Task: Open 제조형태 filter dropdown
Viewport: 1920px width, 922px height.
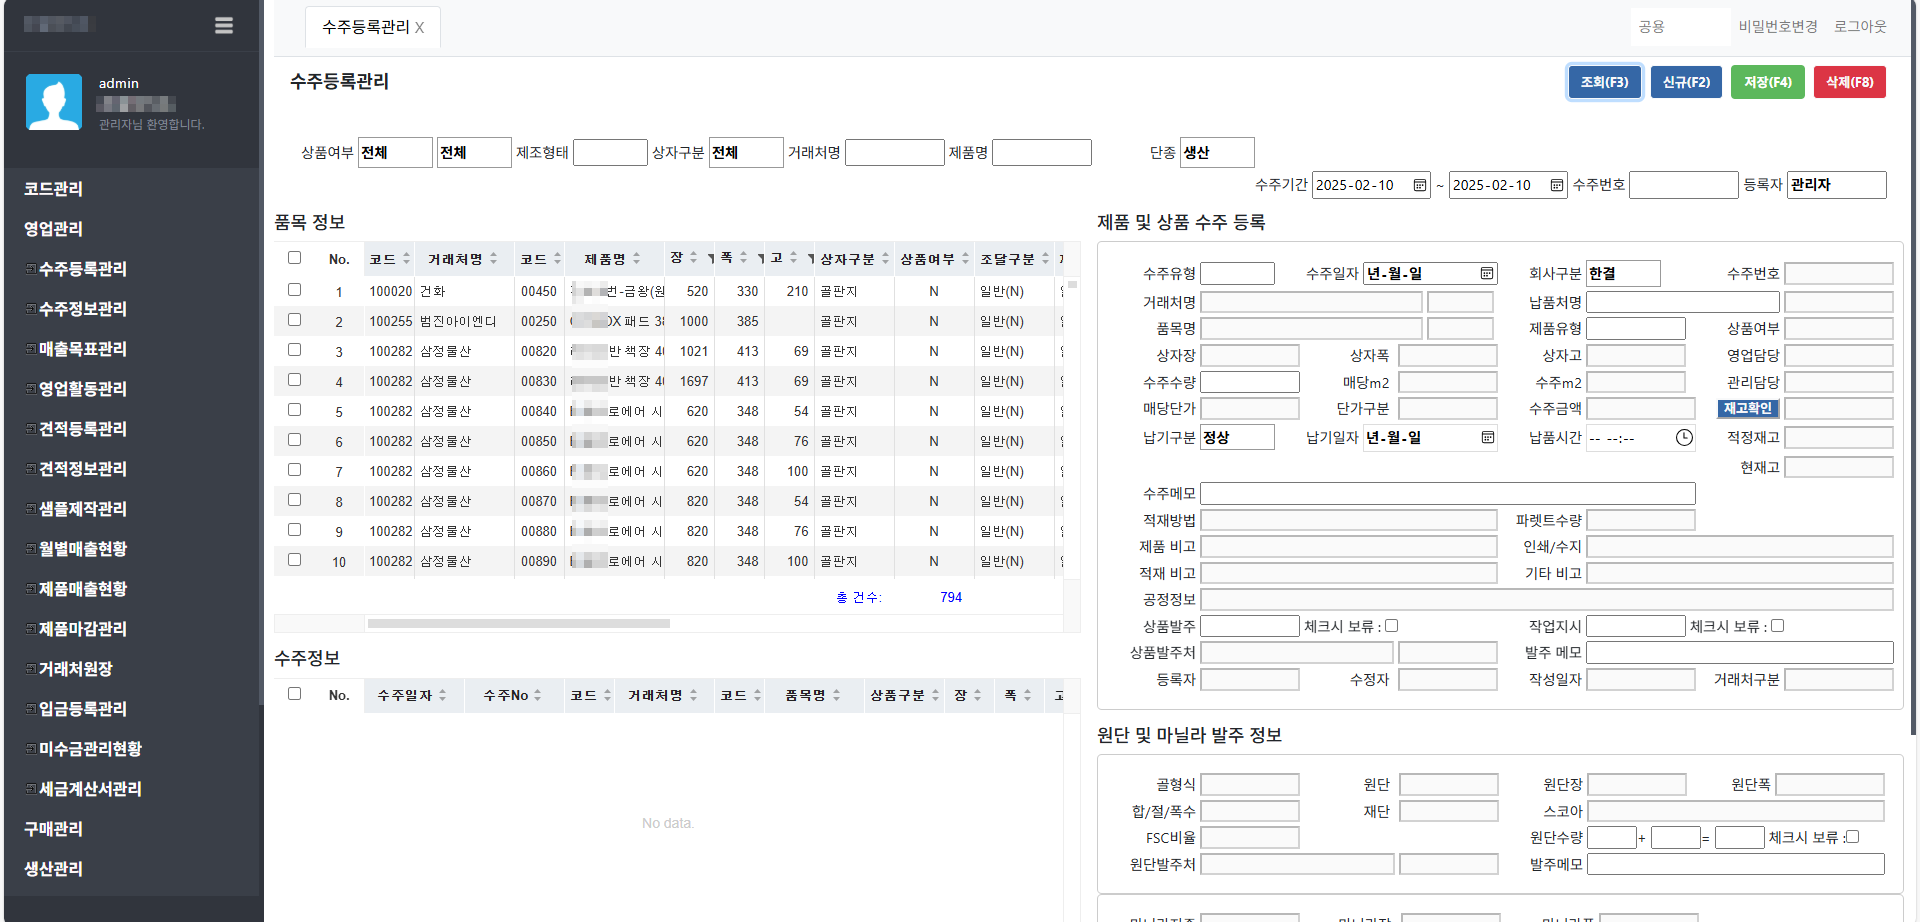Action: coord(610,152)
